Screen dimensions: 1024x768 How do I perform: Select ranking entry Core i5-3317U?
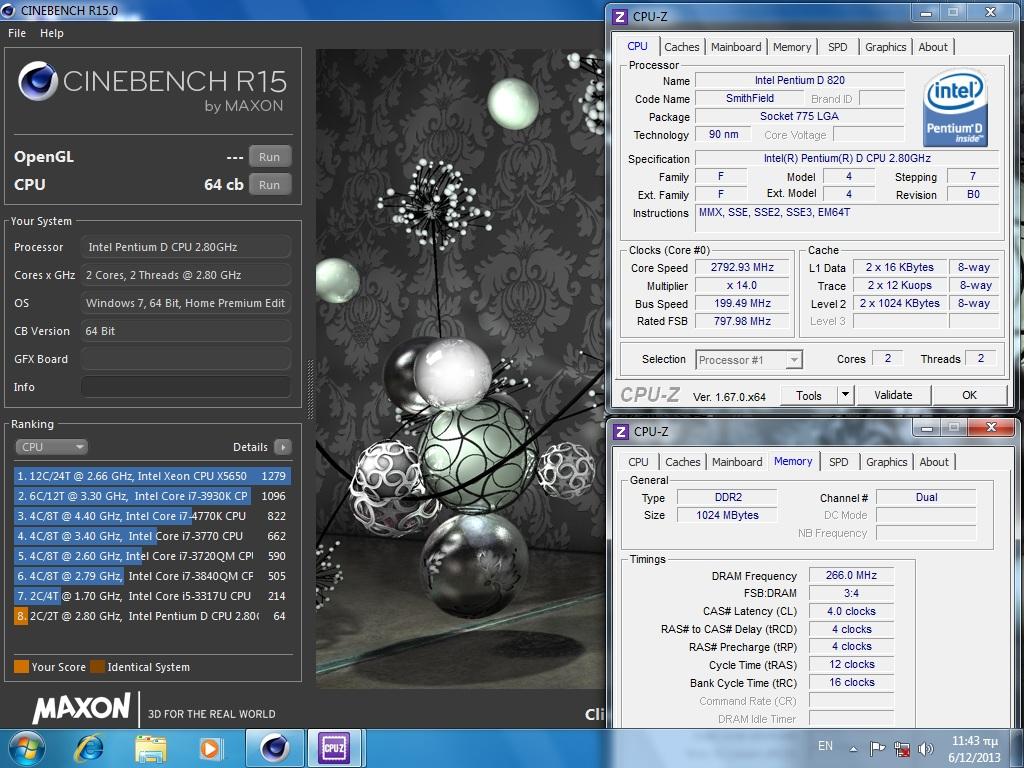(152, 596)
